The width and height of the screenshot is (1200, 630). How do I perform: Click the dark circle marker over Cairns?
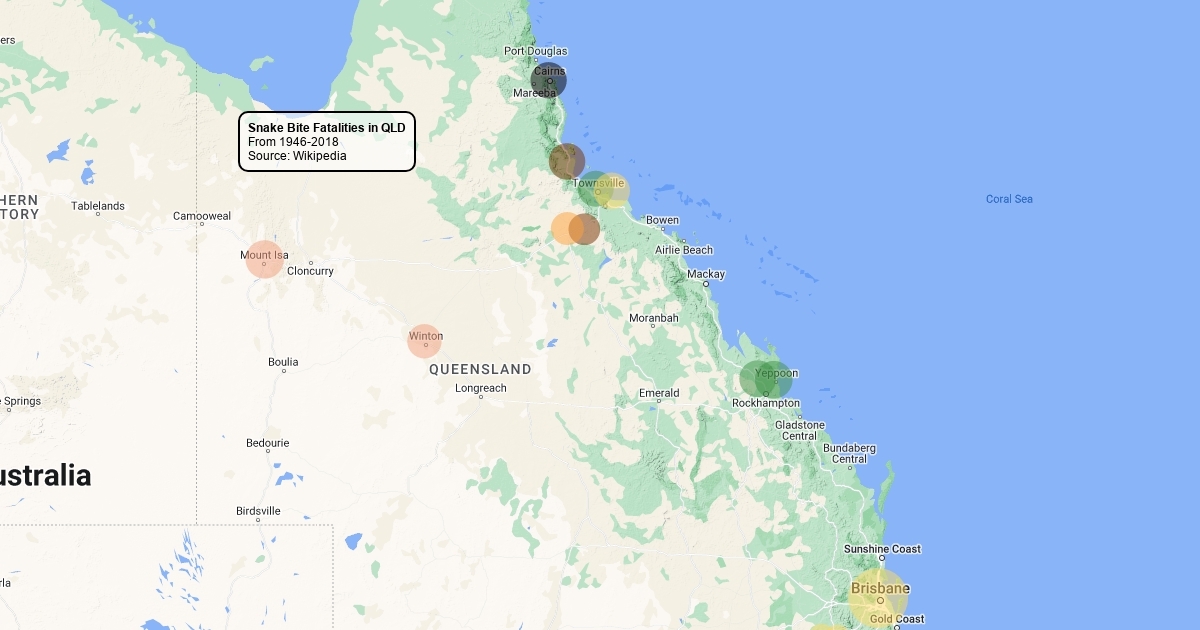[548, 80]
